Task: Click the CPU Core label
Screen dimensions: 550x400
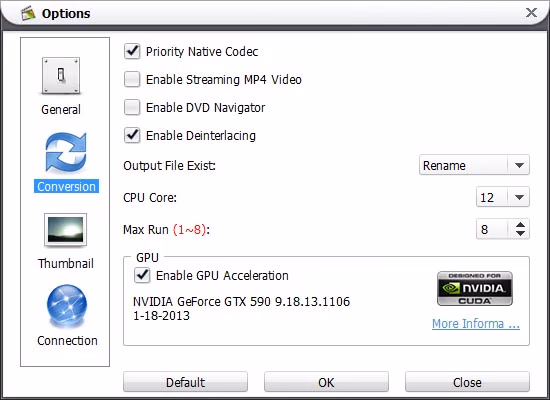Action: [150, 198]
